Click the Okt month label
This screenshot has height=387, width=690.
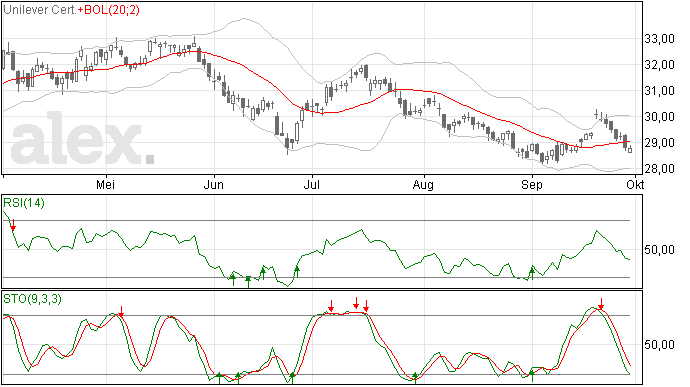coord(635,185)
